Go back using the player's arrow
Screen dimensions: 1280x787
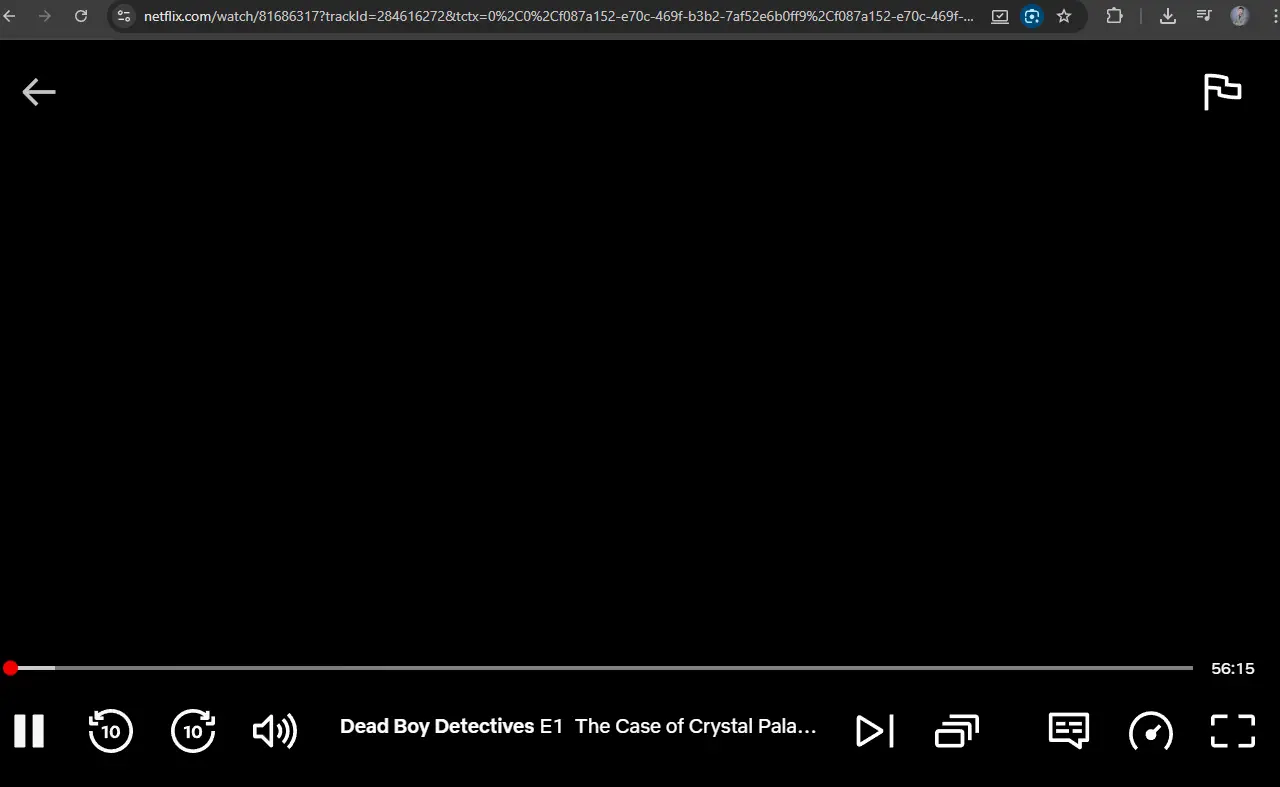[x=39, y=92]
